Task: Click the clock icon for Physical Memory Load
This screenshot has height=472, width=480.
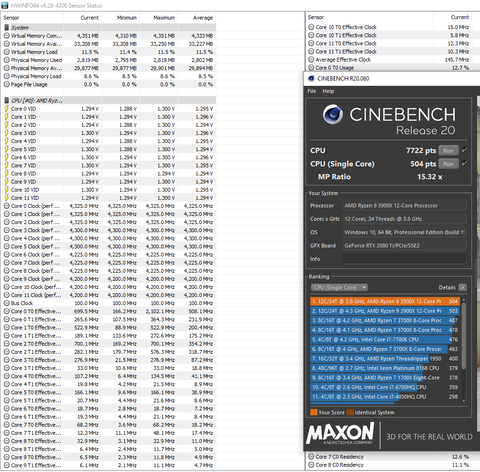Action: 6,76
